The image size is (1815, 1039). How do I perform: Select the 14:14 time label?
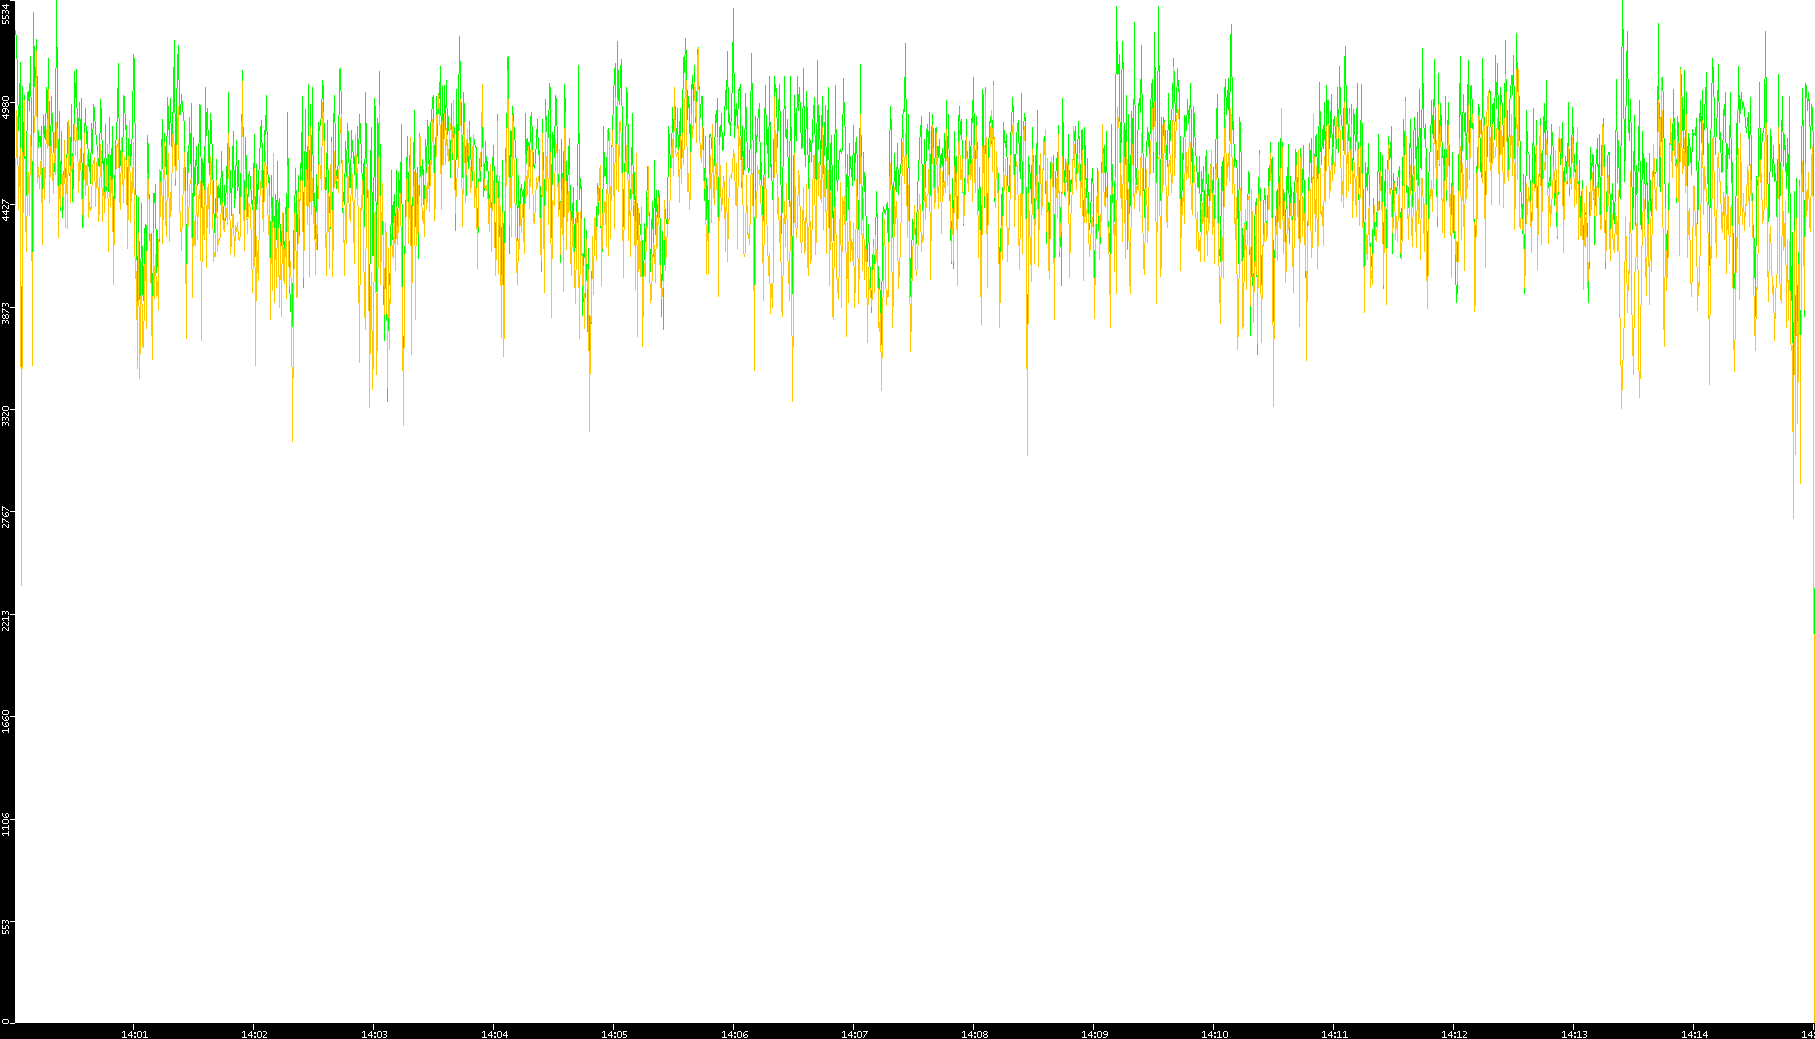(x=1694, y=1034)
